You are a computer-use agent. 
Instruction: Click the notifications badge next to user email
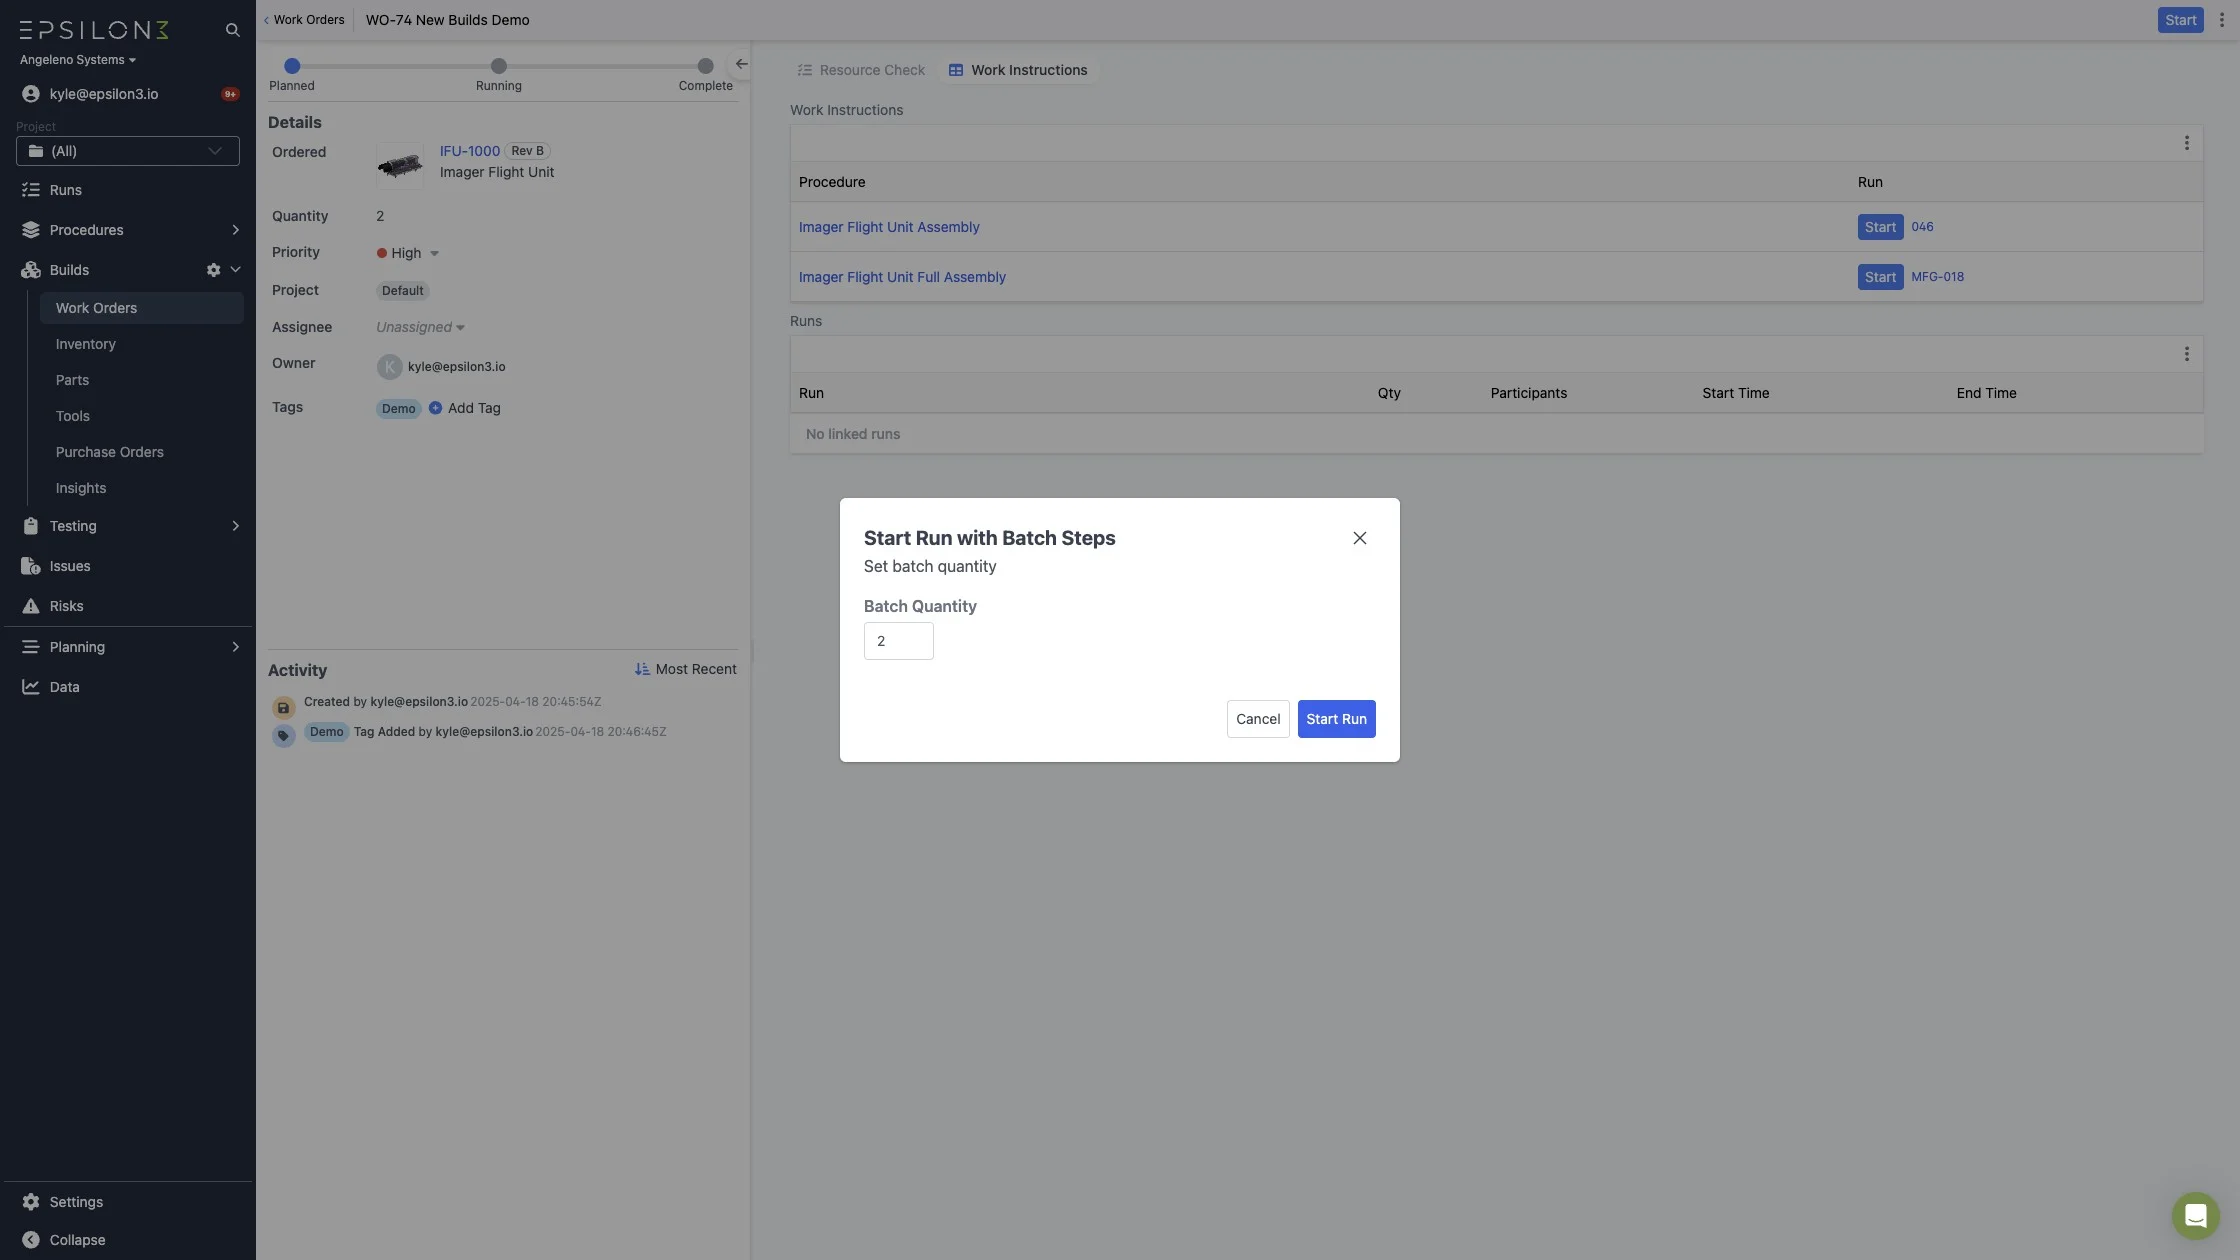[x=230, y=94]
